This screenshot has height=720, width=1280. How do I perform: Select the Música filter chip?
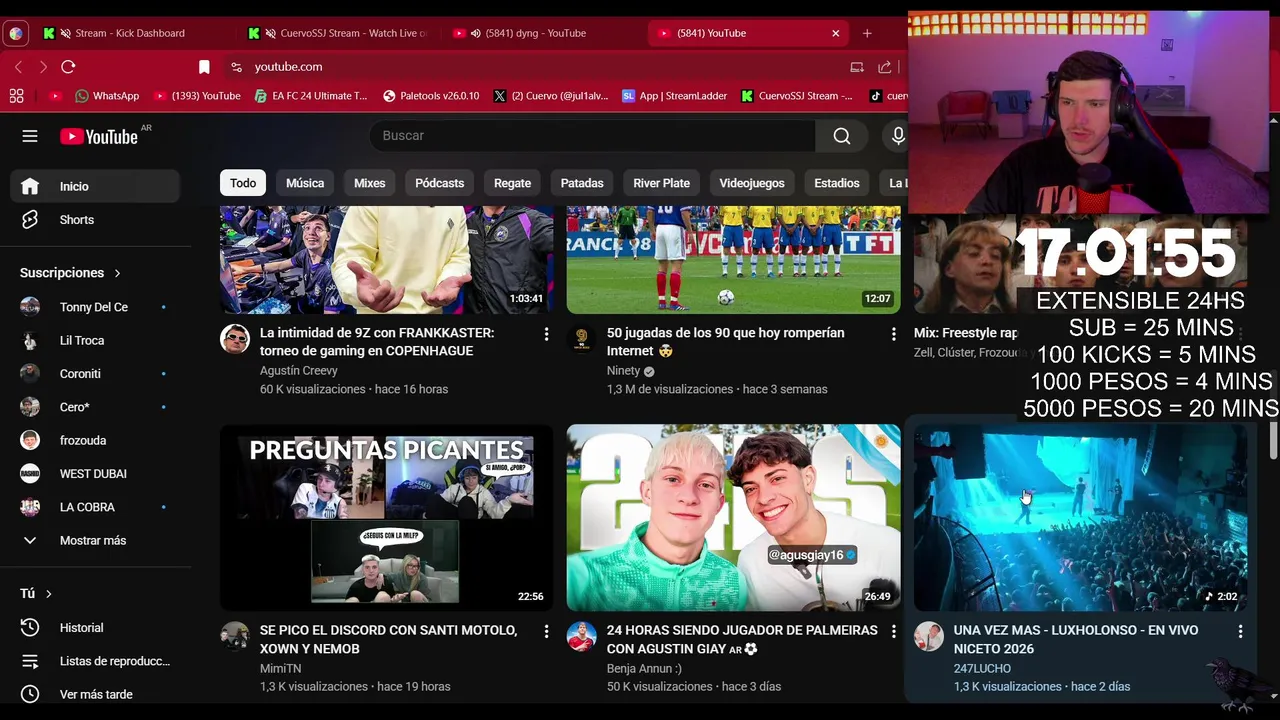click(305, 183)
